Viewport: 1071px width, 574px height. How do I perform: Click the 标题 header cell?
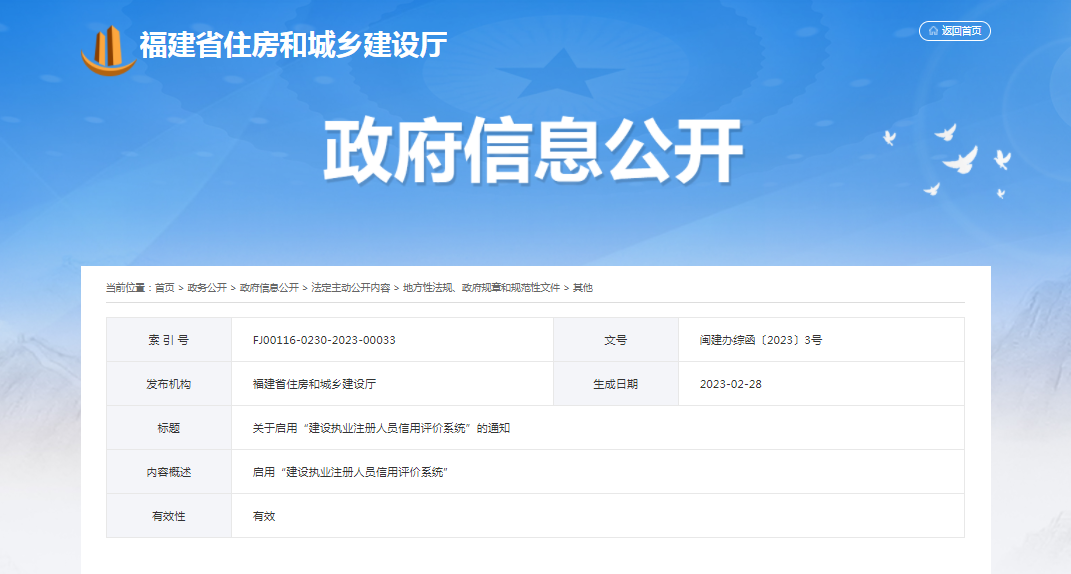(169, 428)
